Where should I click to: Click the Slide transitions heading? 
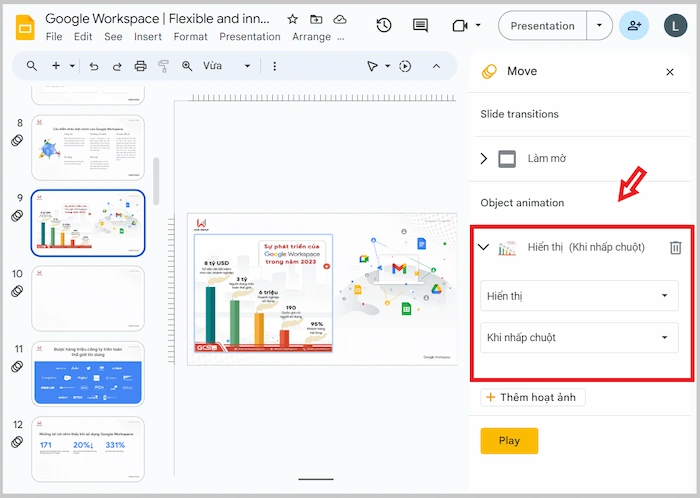[519, 114]
